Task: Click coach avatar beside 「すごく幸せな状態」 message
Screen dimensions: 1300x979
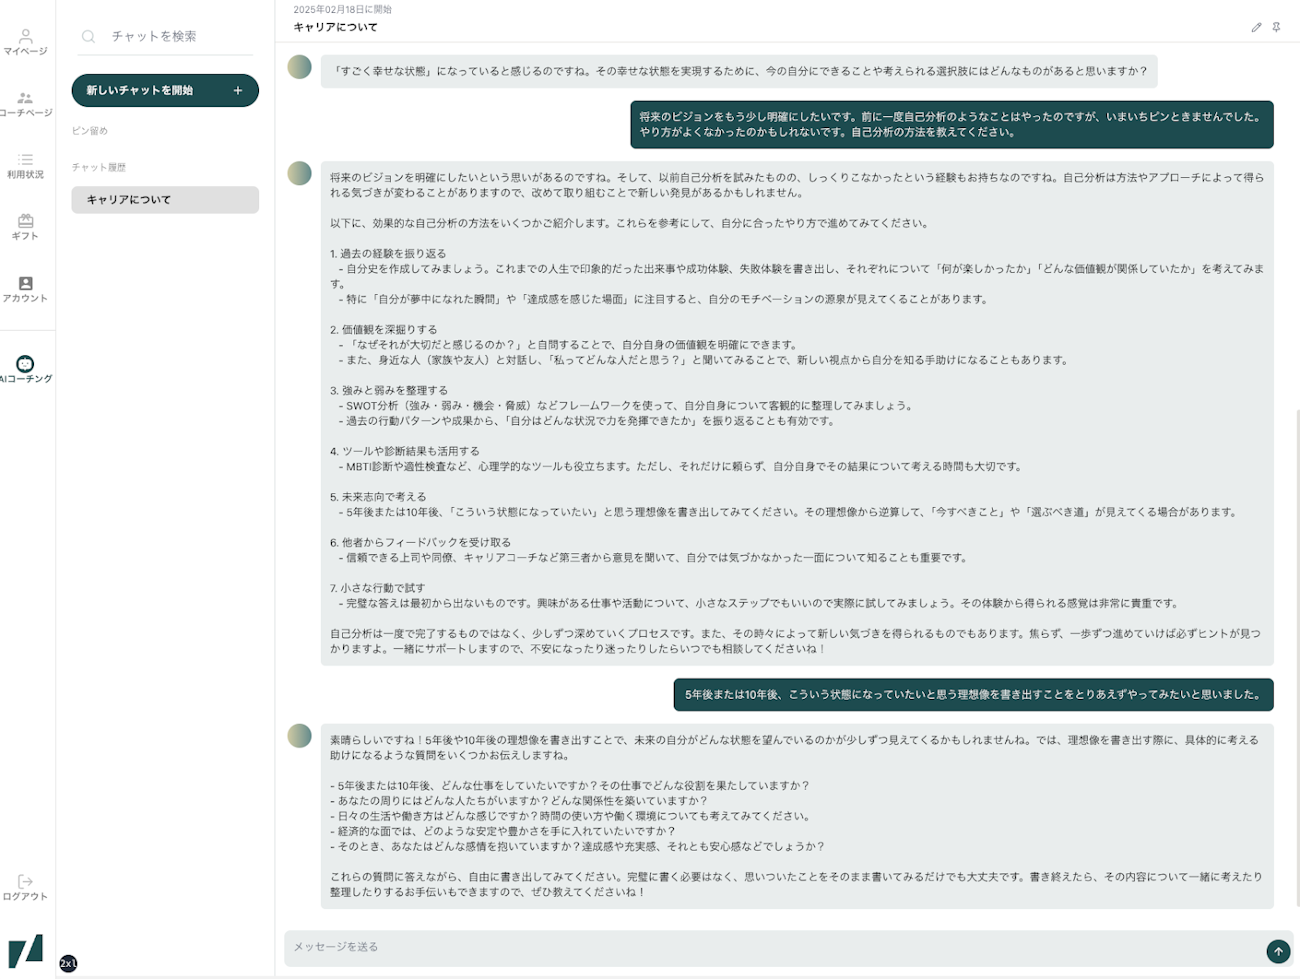Action: [299, 67]
